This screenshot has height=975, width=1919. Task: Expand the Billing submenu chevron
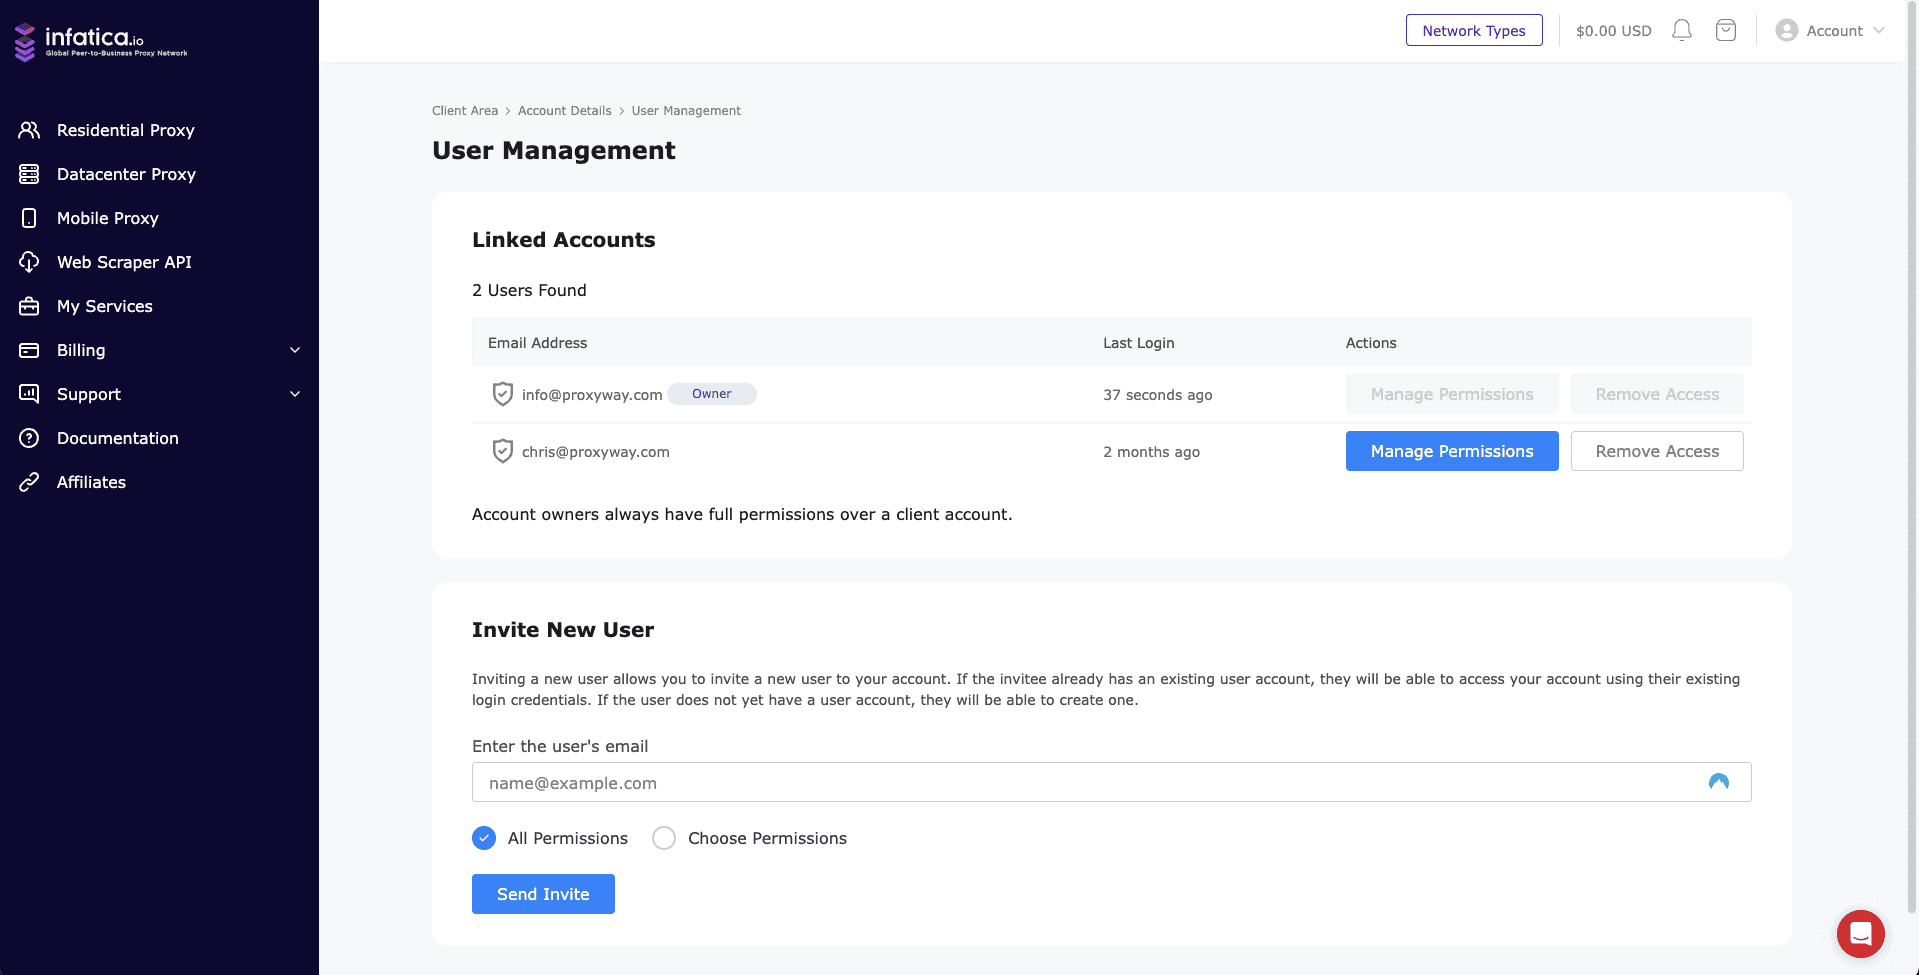(295, 350)
